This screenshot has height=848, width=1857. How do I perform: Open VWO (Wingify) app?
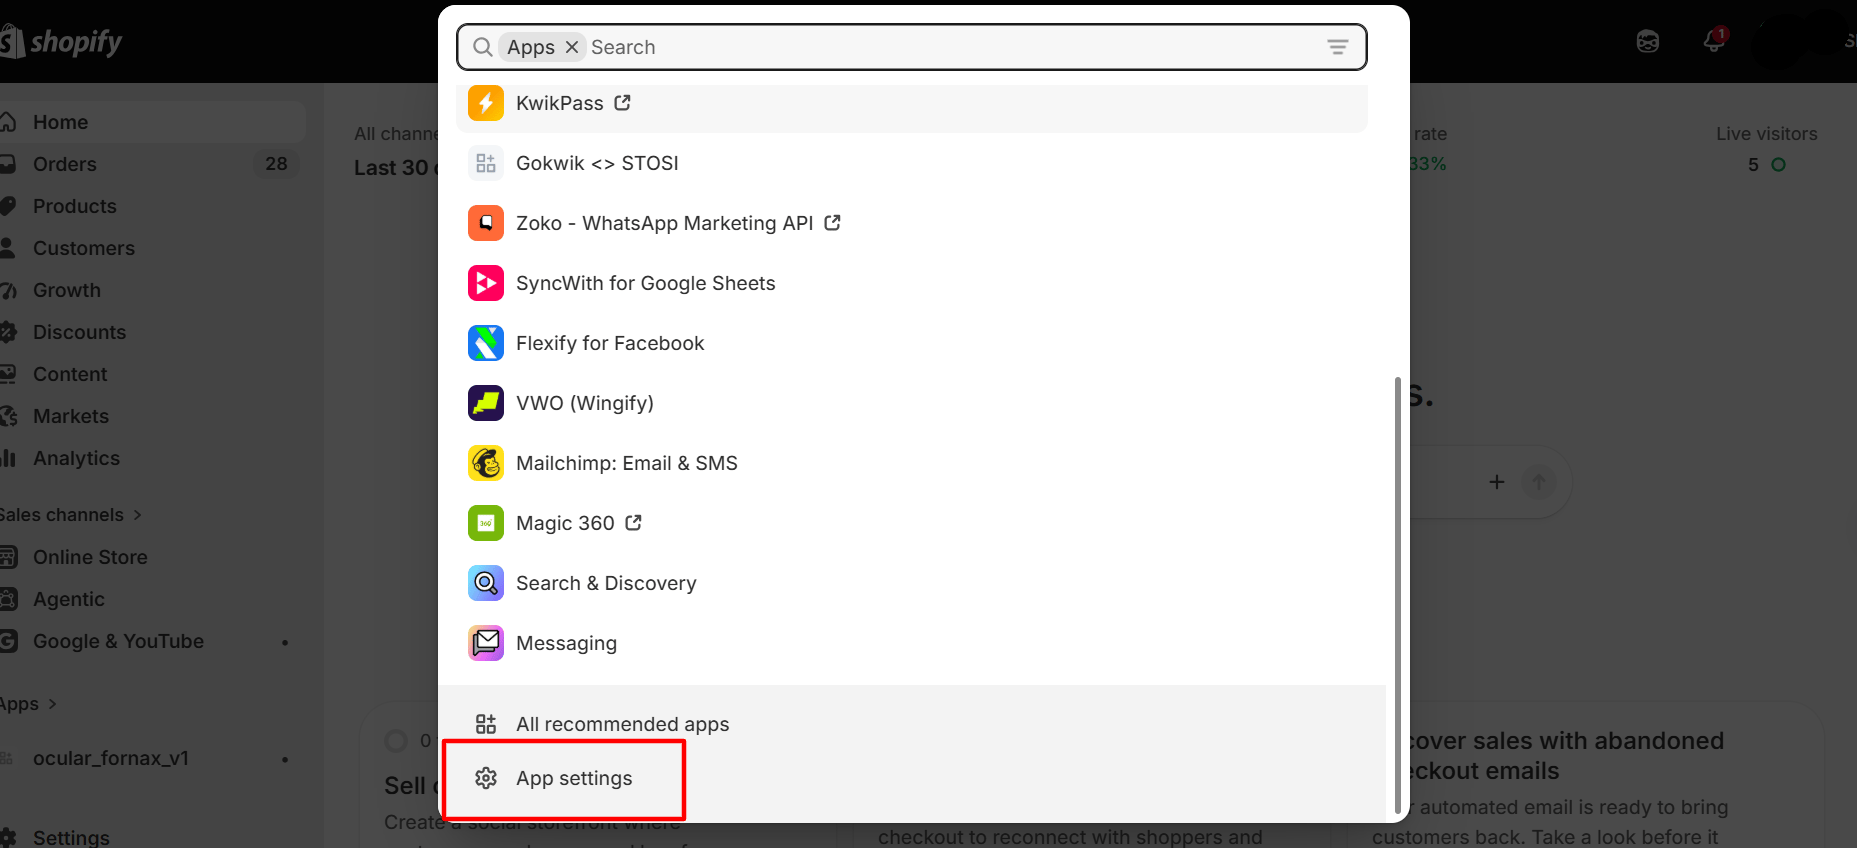click(912, 403)
